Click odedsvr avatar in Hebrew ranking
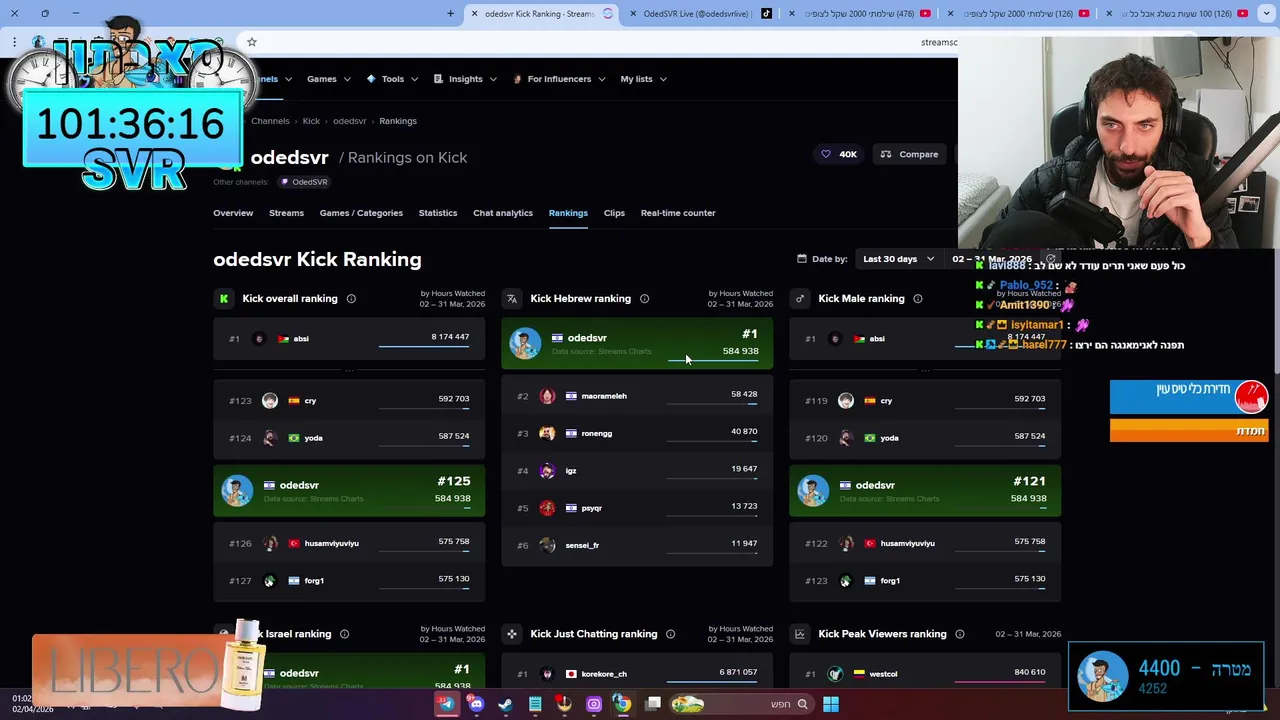 525,343
